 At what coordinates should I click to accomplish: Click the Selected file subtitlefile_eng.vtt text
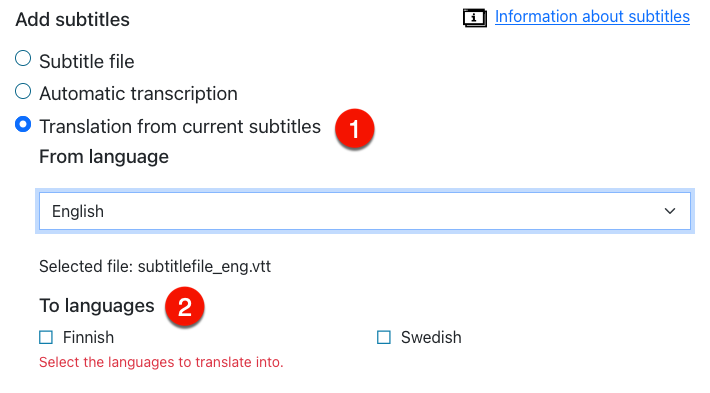(x=155, y=266)
